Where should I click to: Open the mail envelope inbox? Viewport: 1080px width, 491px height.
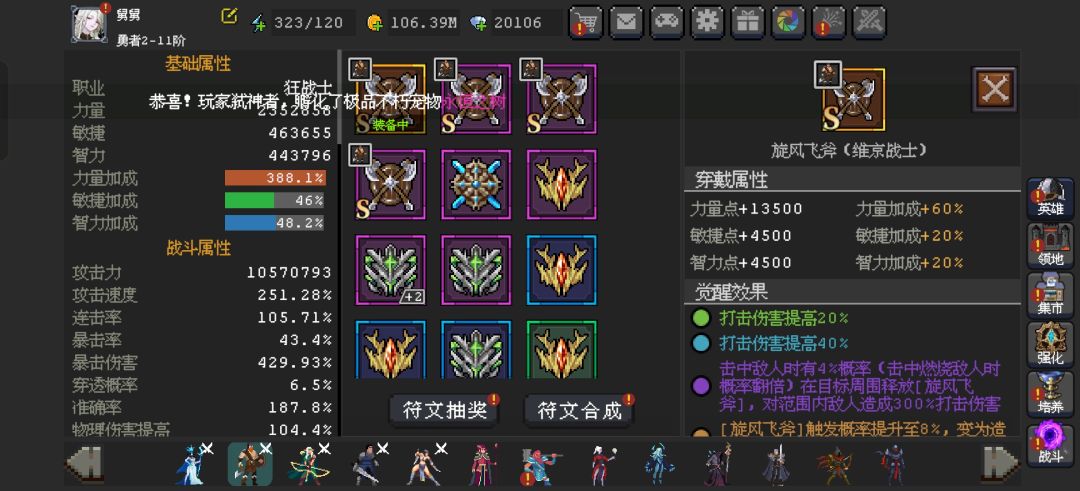pos(626,22)
